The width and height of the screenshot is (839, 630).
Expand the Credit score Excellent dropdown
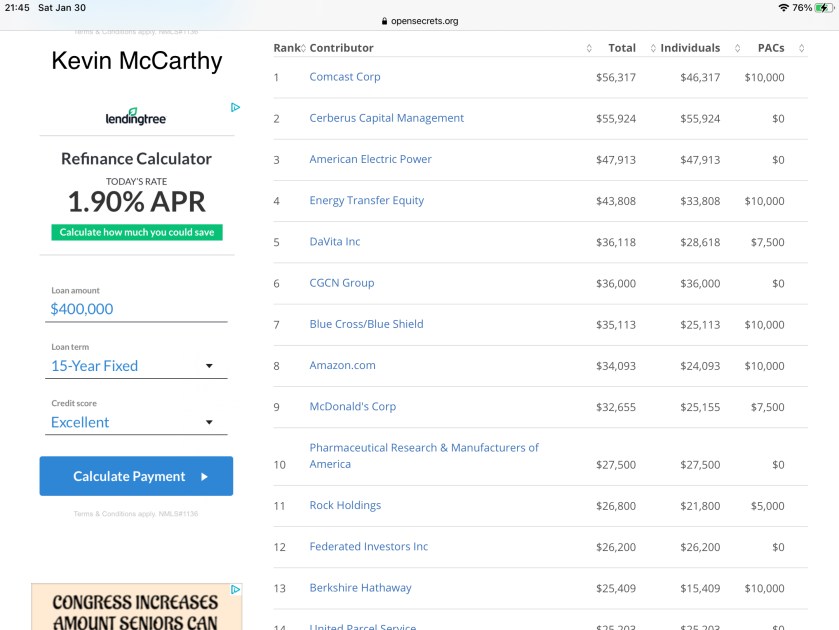tap(138, 422)
